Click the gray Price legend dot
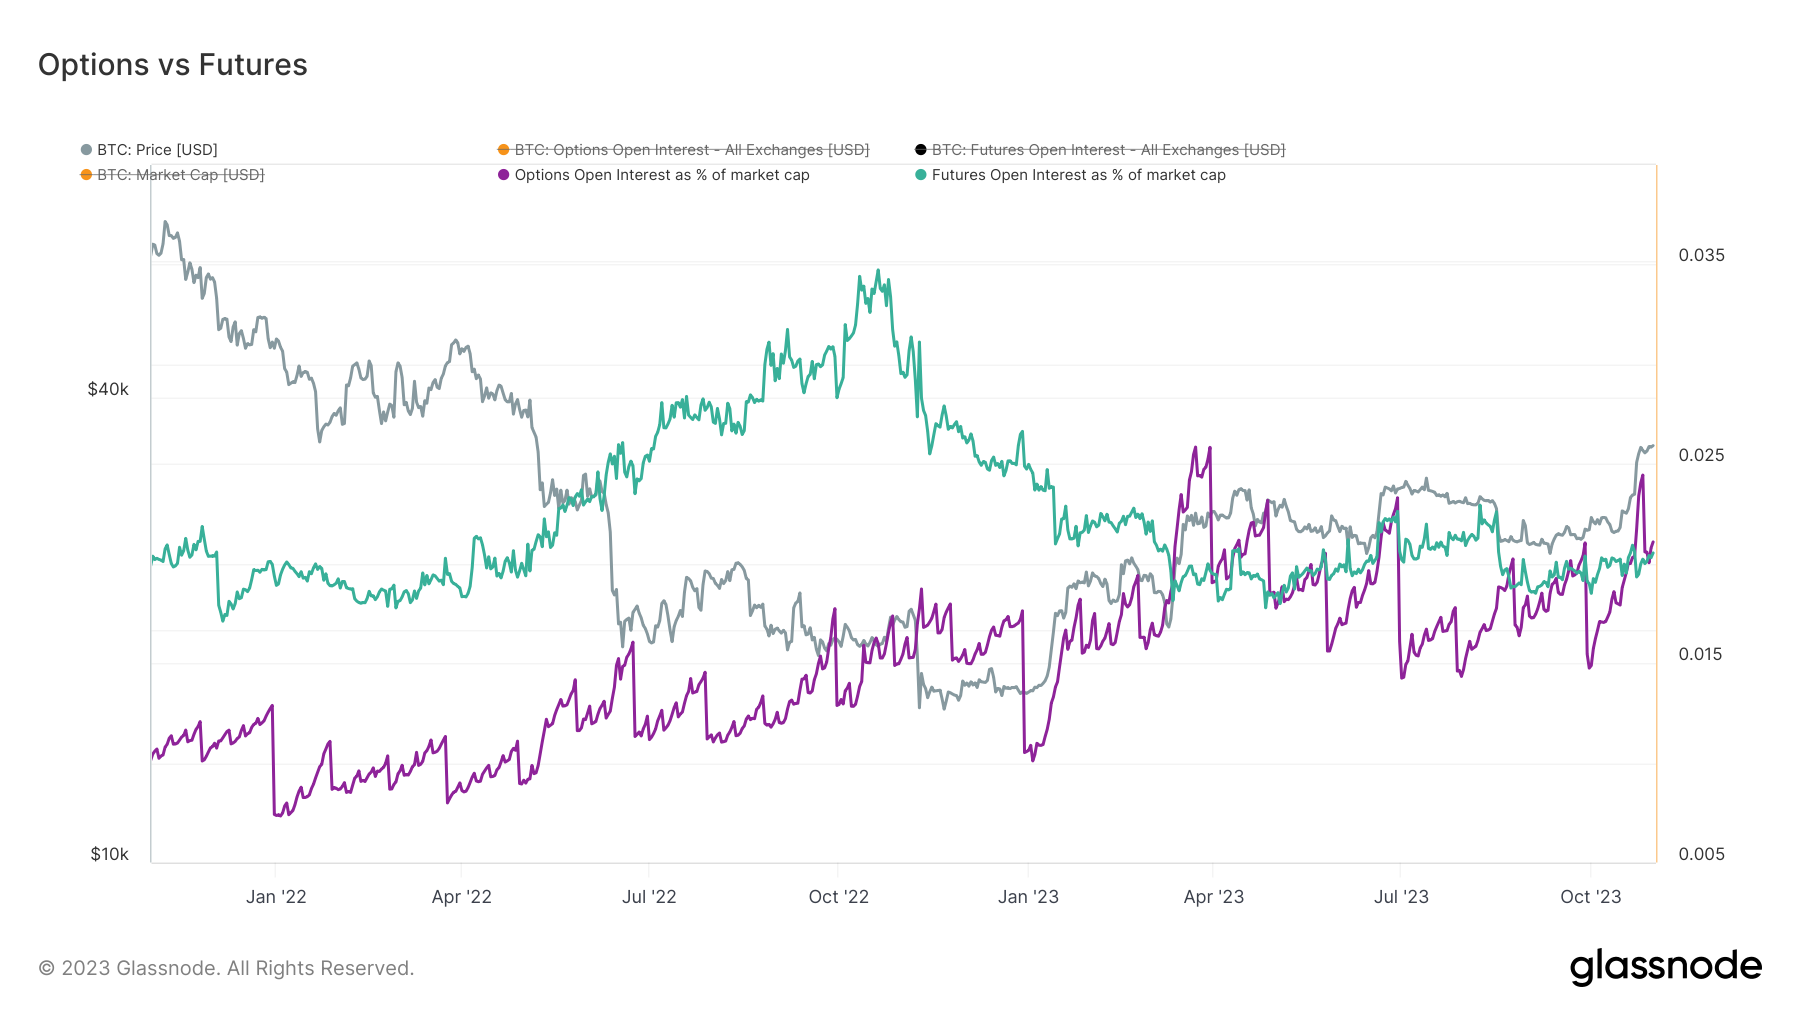The height and width of the screenshot is (1013, 1800). (86, 150)
